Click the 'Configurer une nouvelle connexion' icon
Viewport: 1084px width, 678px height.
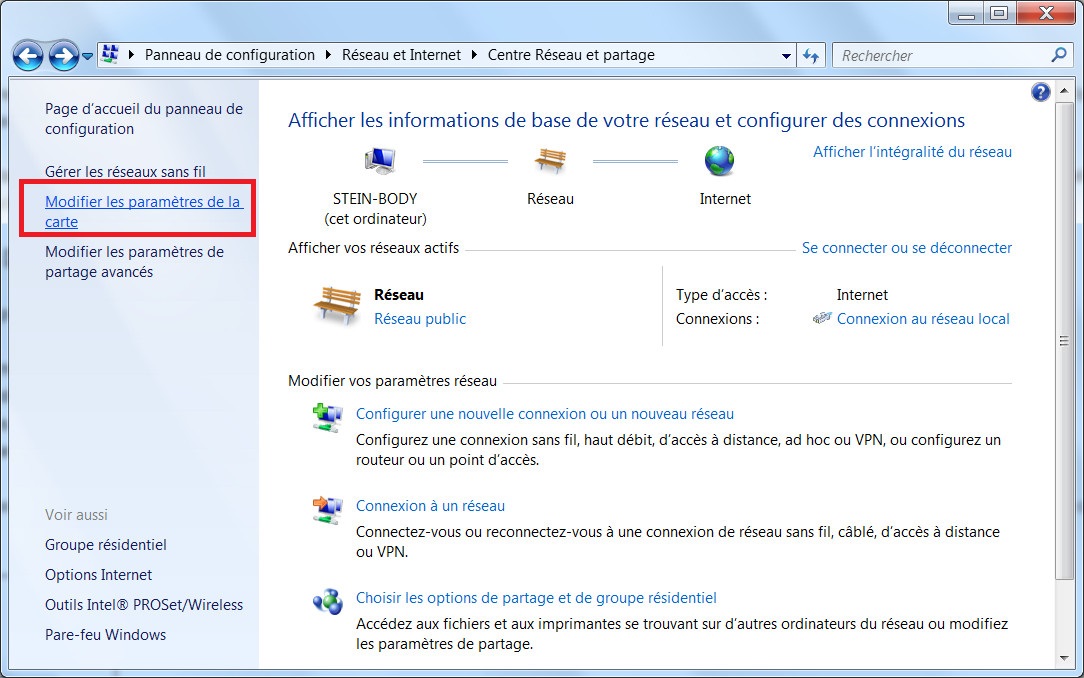point(327,417)
